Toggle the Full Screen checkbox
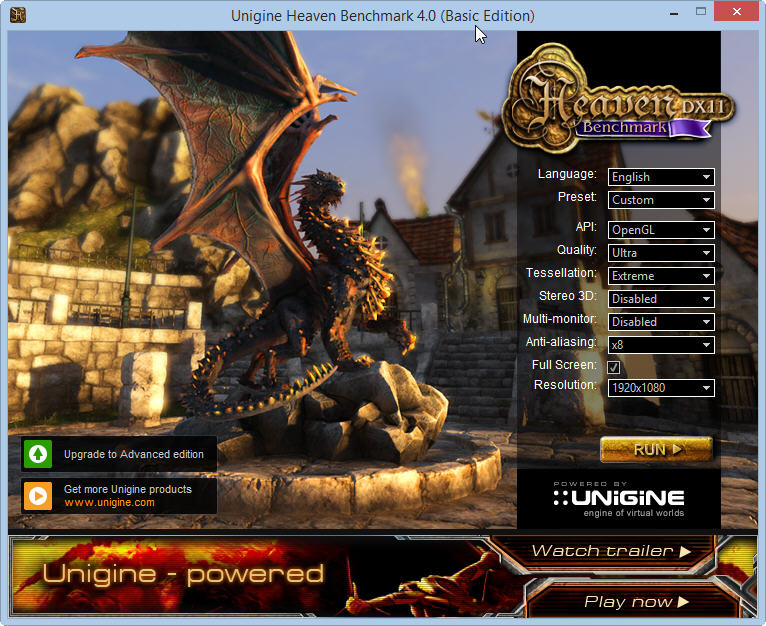This screenshot has height=626, width=766. 614,367
